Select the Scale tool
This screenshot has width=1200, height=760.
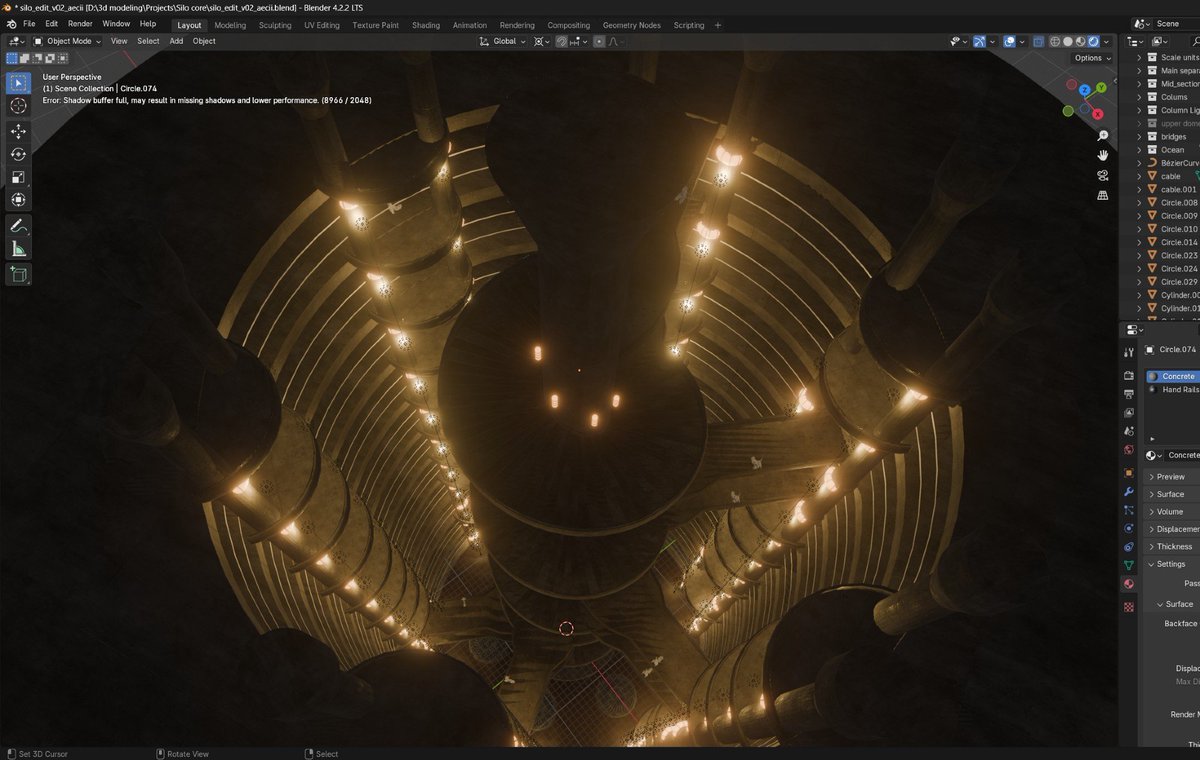(x=18, y=177)
